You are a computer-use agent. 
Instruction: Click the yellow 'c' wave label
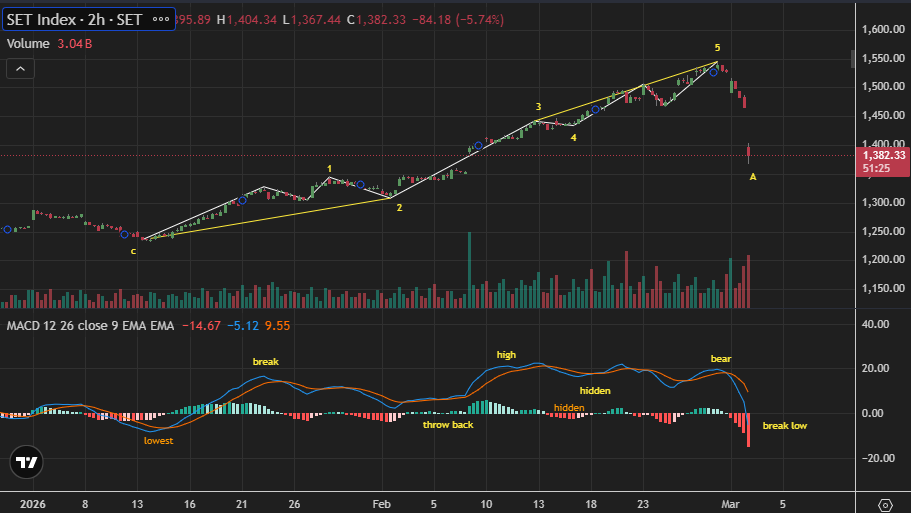coord(133,251)
